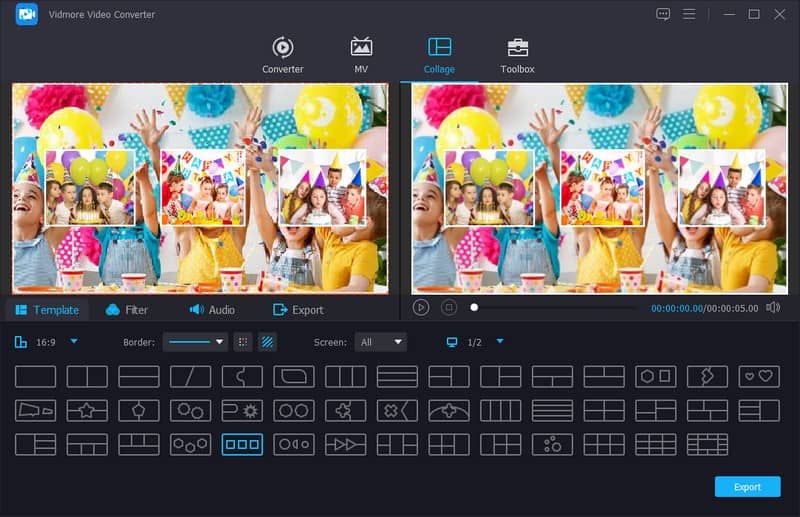
Task: Select the rounded rectangle inset template
Action: (294, 377)
